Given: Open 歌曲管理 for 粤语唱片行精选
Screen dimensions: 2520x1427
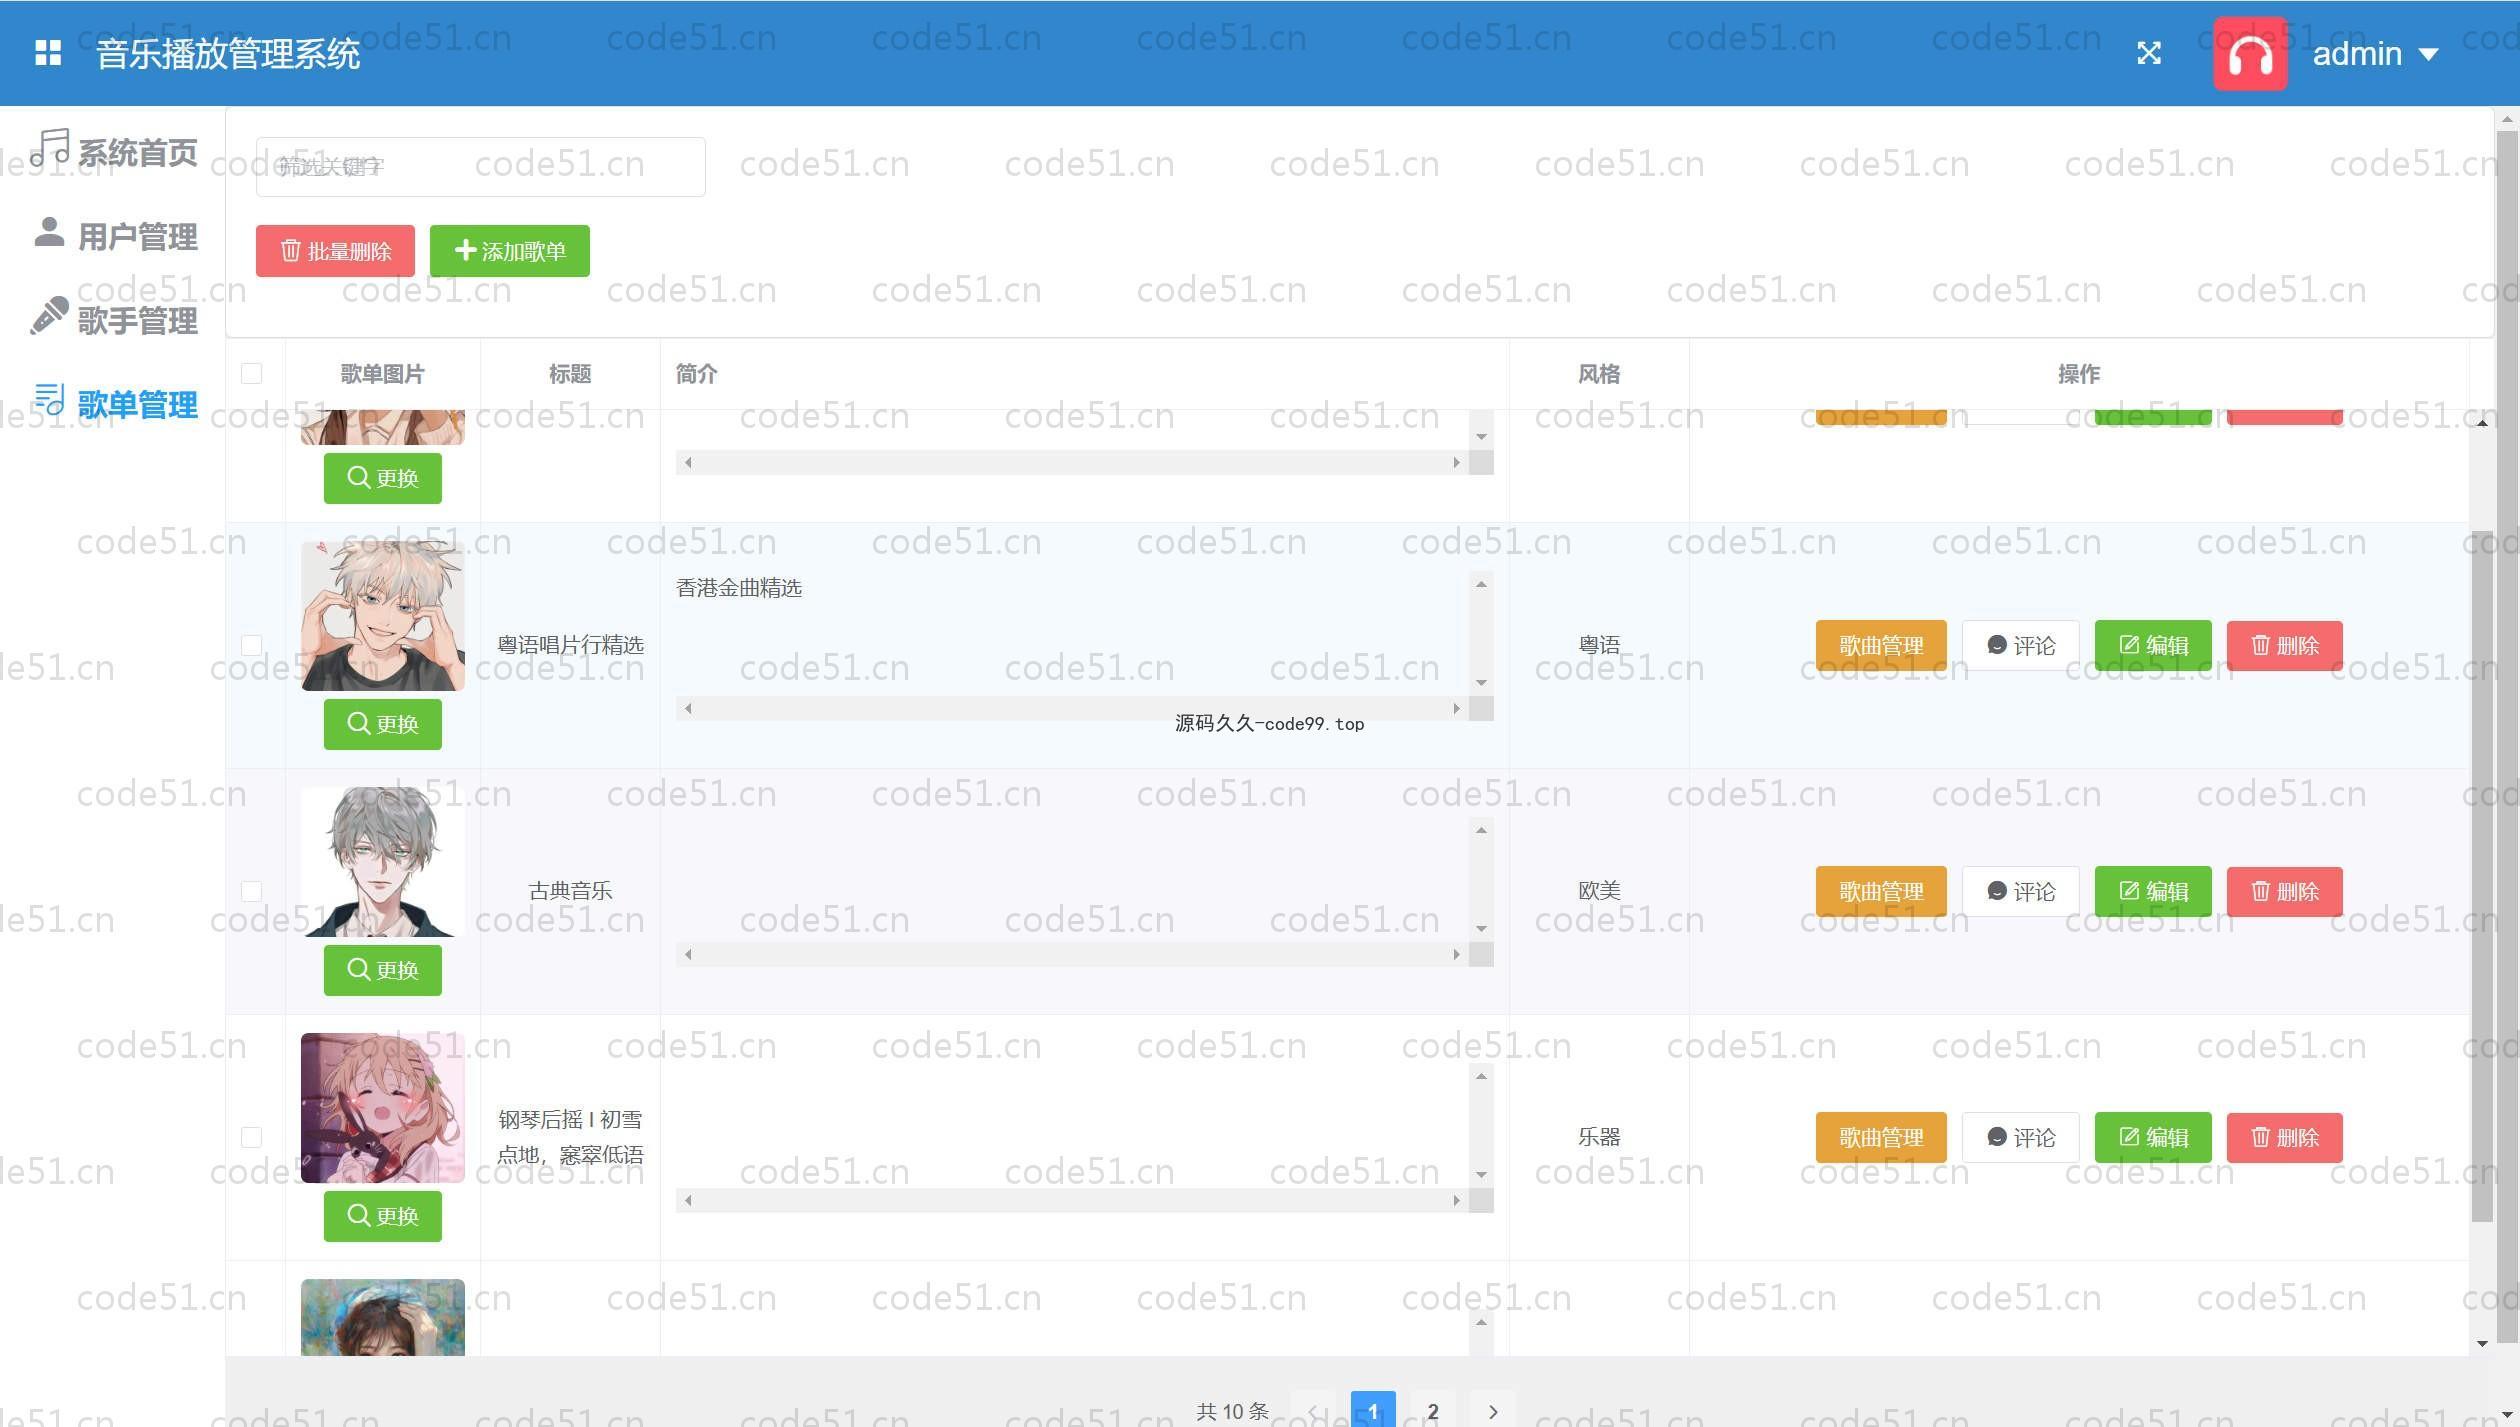Looking at the screenshot, I should click(1881, 645).
